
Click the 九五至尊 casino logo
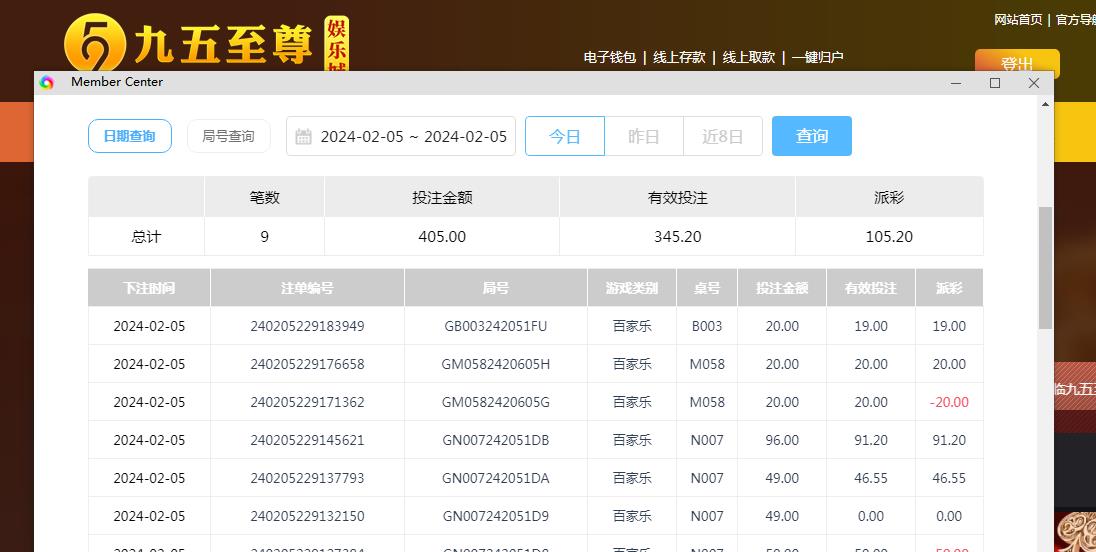tap(205, 43)
